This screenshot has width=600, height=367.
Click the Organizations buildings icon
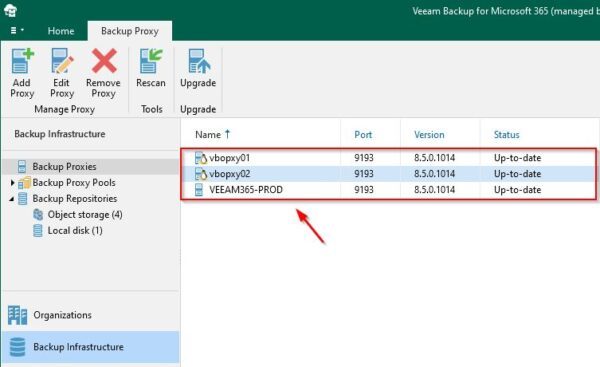17,315
